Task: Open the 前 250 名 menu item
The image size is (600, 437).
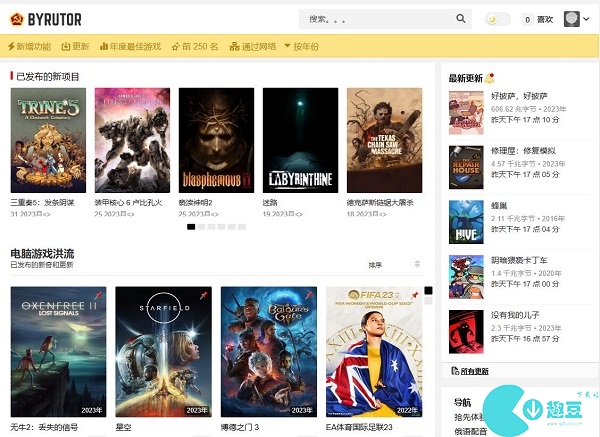Action: pyautogui.click(x=195, y=47)
